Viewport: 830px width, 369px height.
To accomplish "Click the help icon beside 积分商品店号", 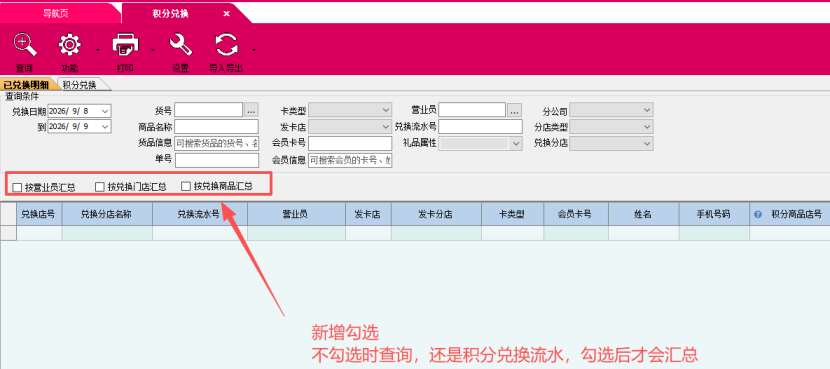I will coord(757,214).
